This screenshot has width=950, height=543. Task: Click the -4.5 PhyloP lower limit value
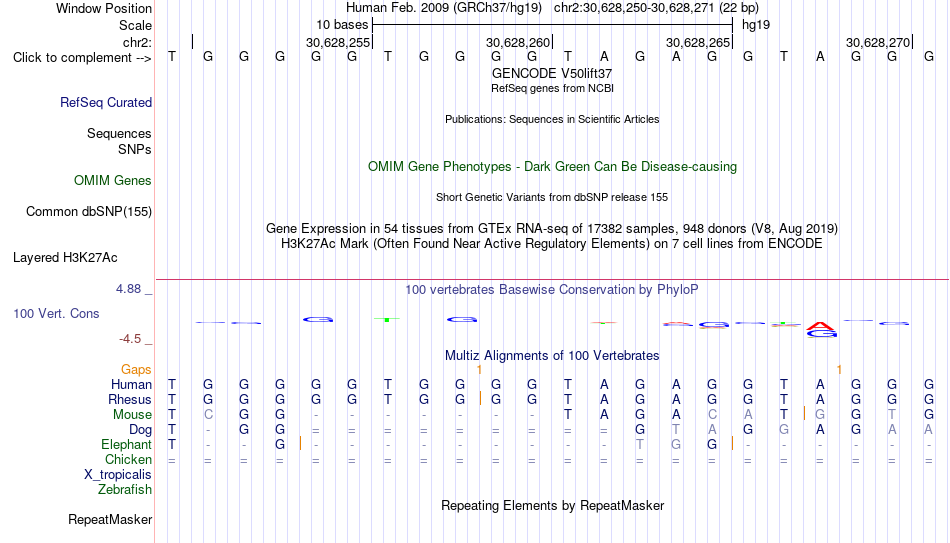pyautogui.click(x=130, y=339)
